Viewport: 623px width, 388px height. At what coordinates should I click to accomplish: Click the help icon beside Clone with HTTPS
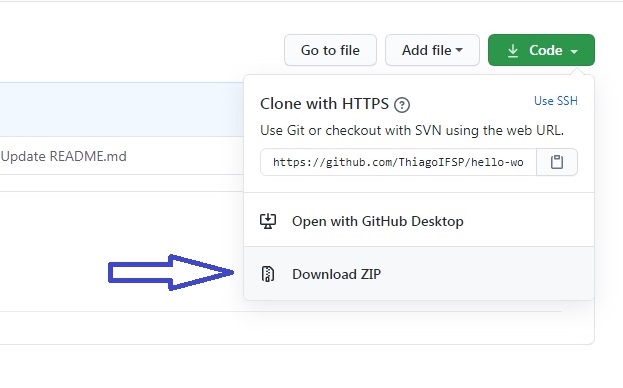[x=402, y=105]
